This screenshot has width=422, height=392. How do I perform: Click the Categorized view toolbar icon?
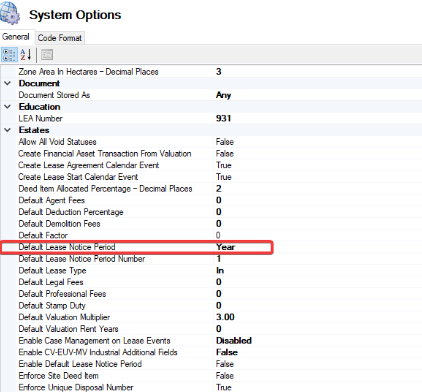(9, 55)
